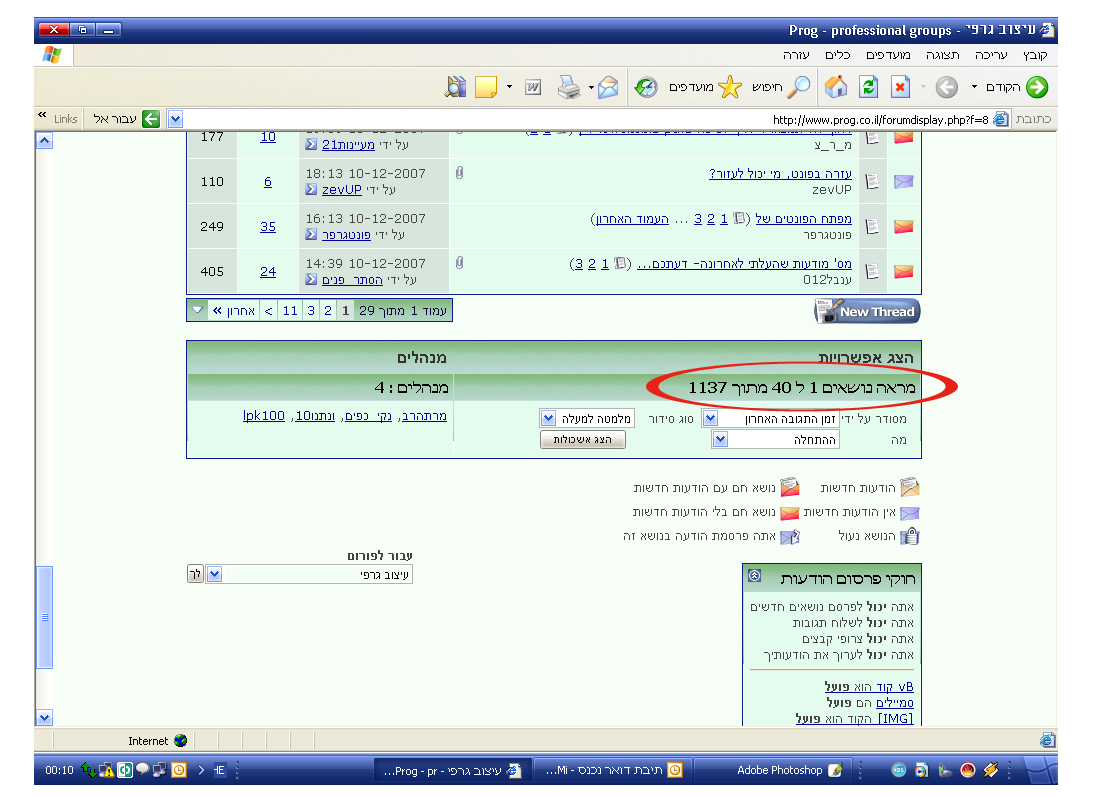Click the vertical scrollbar down arrow
Screen dimensions: 1104x797
(44, 718)
